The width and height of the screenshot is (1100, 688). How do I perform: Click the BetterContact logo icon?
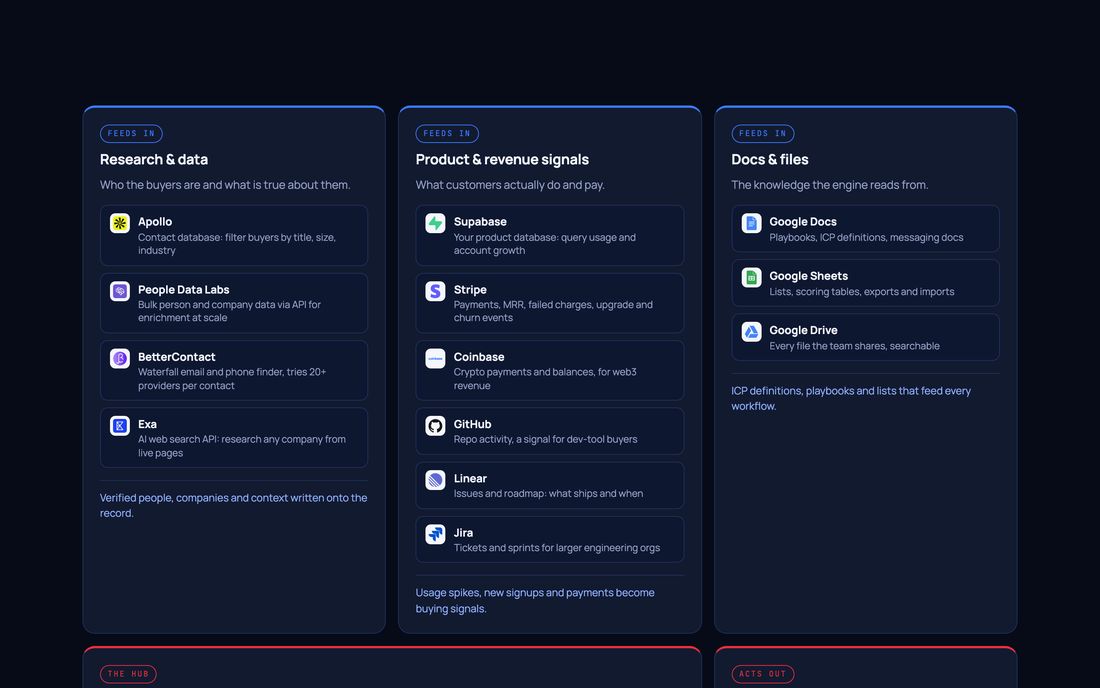tap(120, 358)
